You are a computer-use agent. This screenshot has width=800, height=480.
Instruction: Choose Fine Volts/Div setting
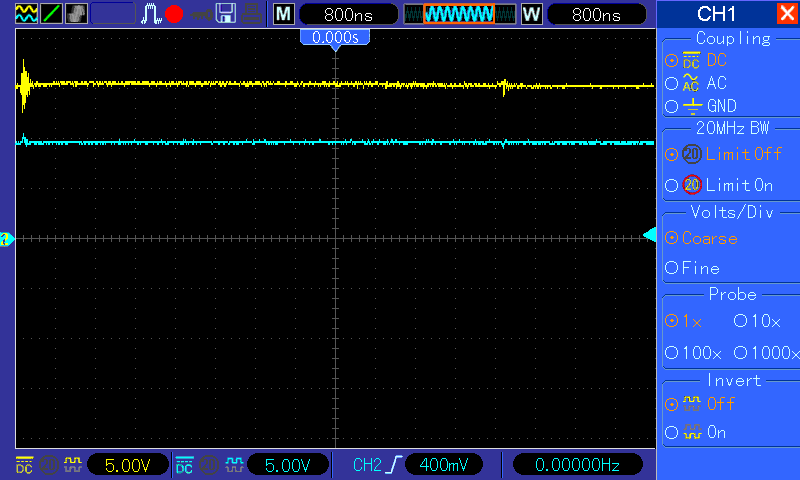(692, 268)
